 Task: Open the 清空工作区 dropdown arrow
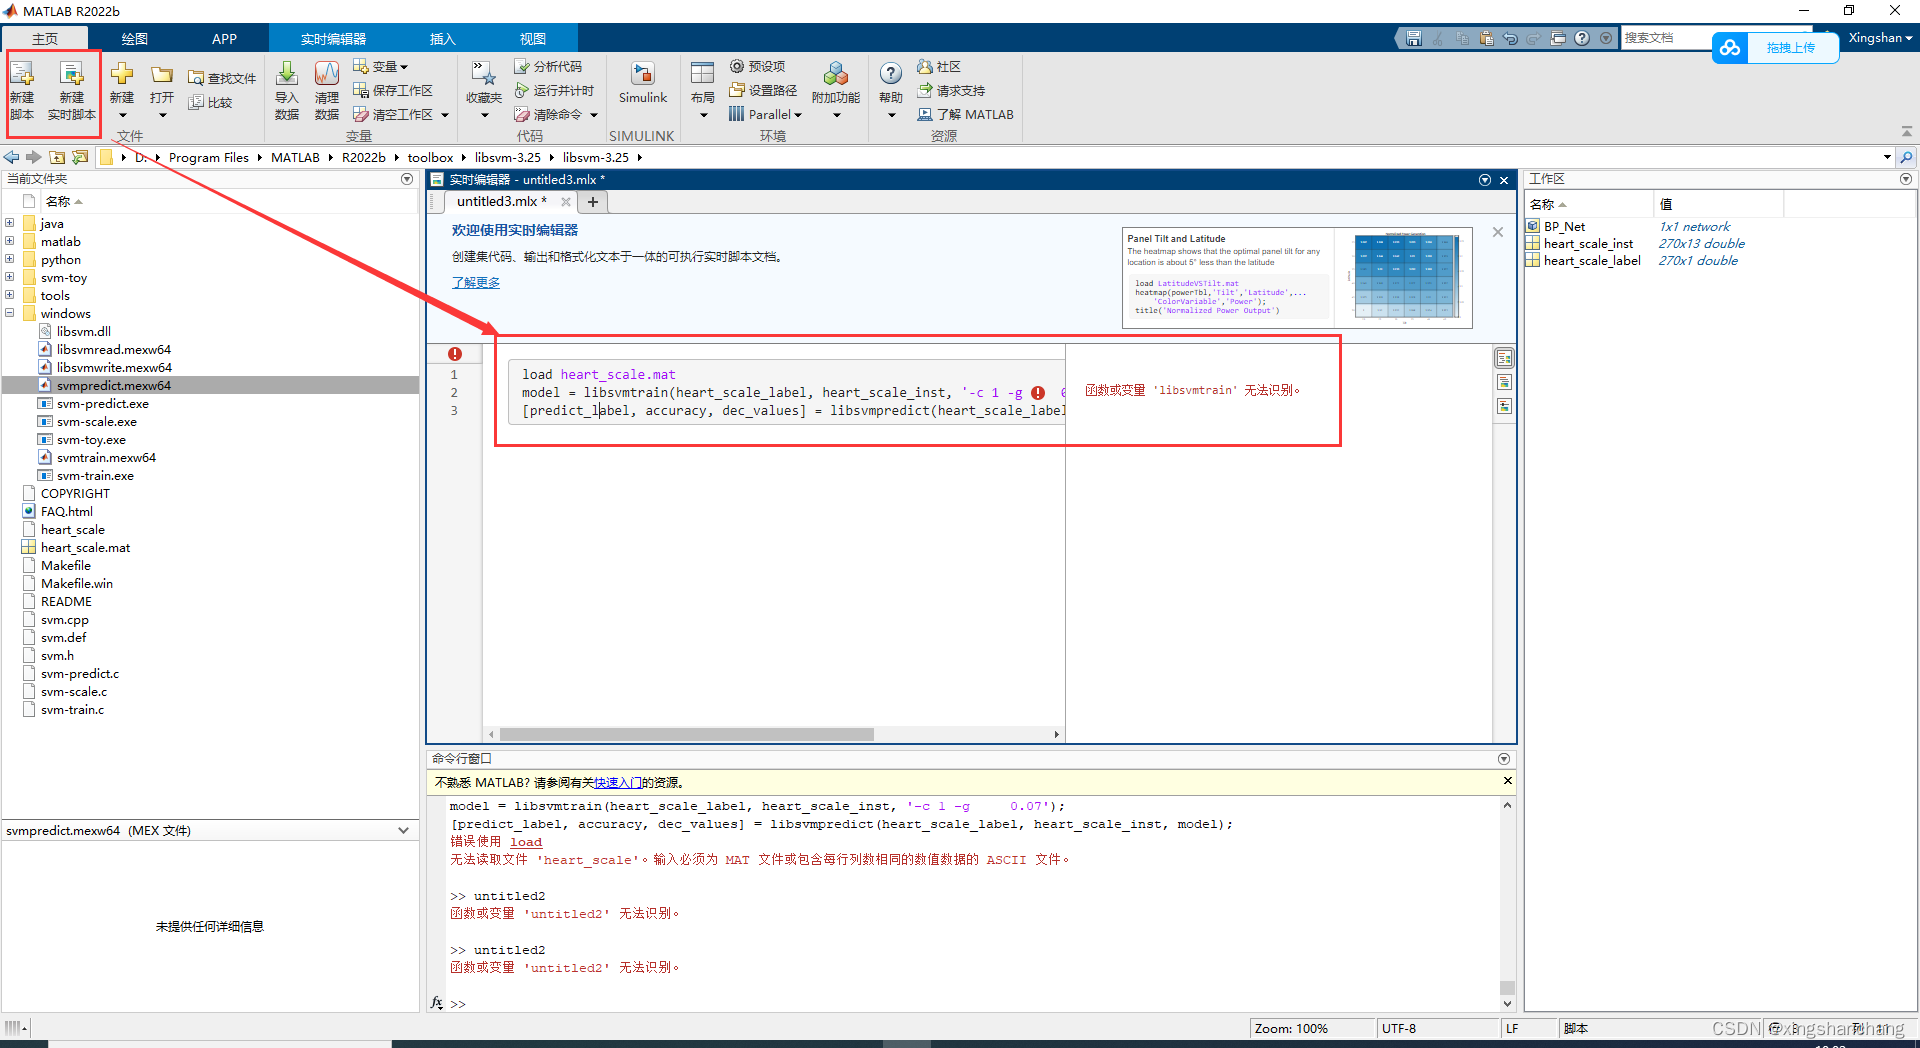445,115
